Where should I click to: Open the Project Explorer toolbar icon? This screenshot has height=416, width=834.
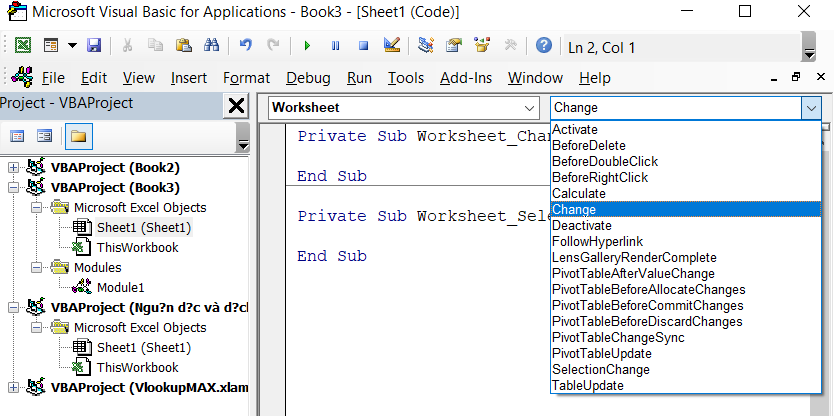(426, 46)
